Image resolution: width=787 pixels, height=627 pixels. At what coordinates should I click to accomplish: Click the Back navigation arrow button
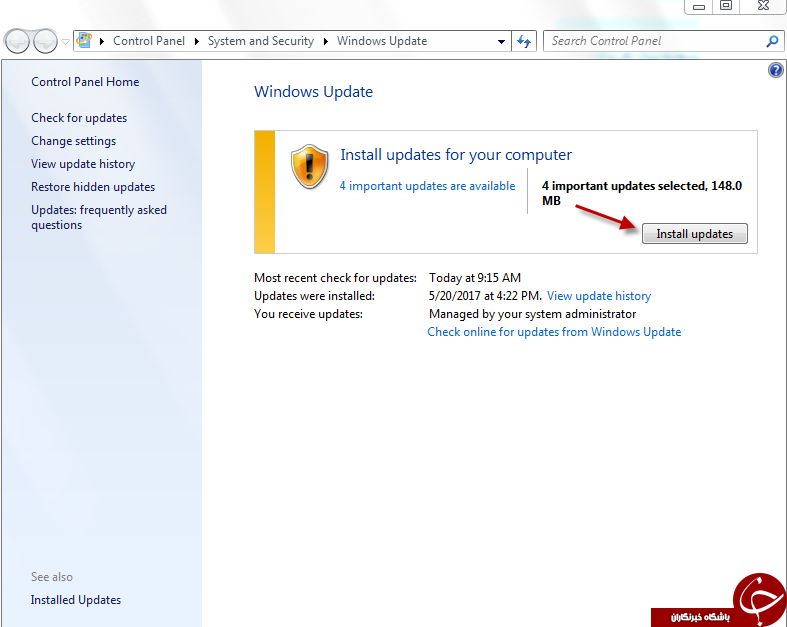[17, 41]
